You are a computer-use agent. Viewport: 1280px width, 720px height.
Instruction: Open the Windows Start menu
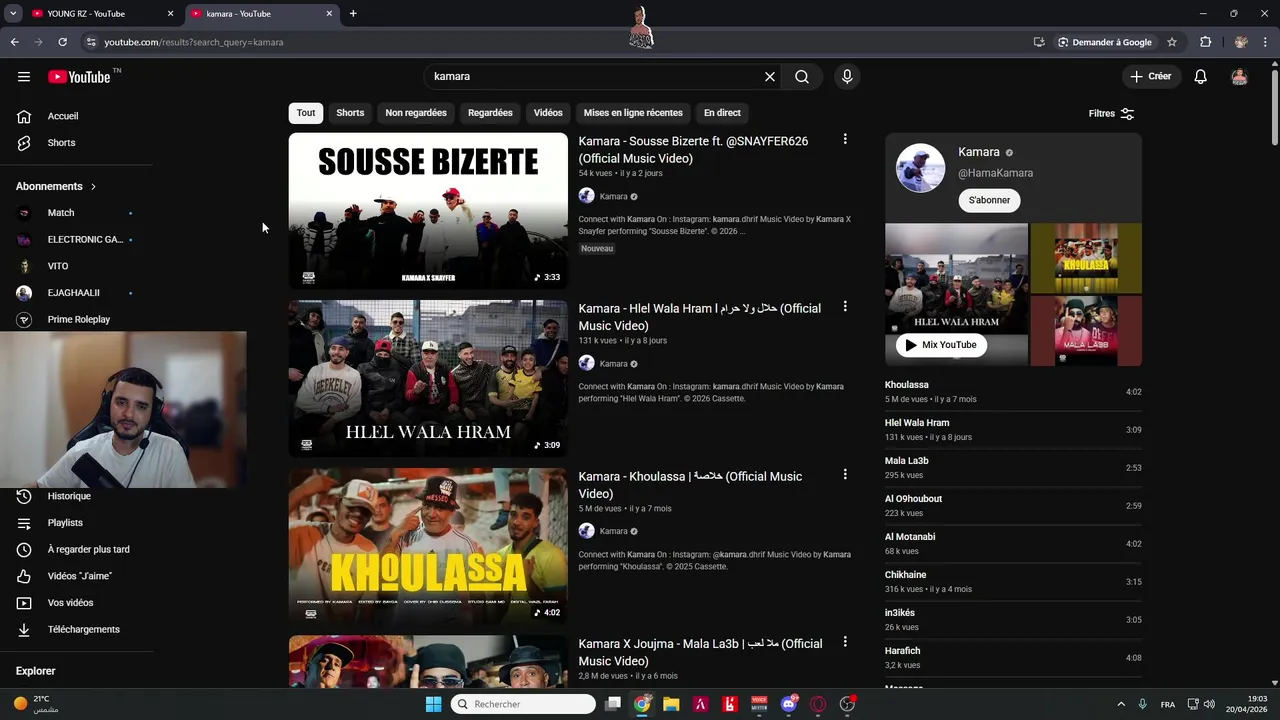[433, 704]
